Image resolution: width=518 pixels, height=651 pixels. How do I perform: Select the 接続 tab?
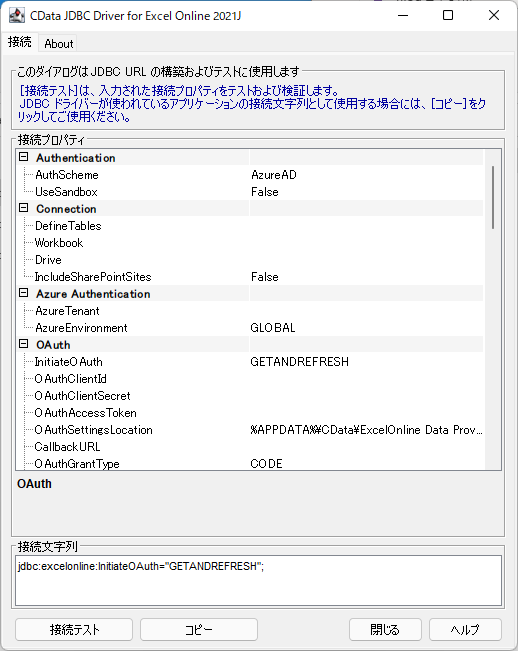click(x=20, y=42)
